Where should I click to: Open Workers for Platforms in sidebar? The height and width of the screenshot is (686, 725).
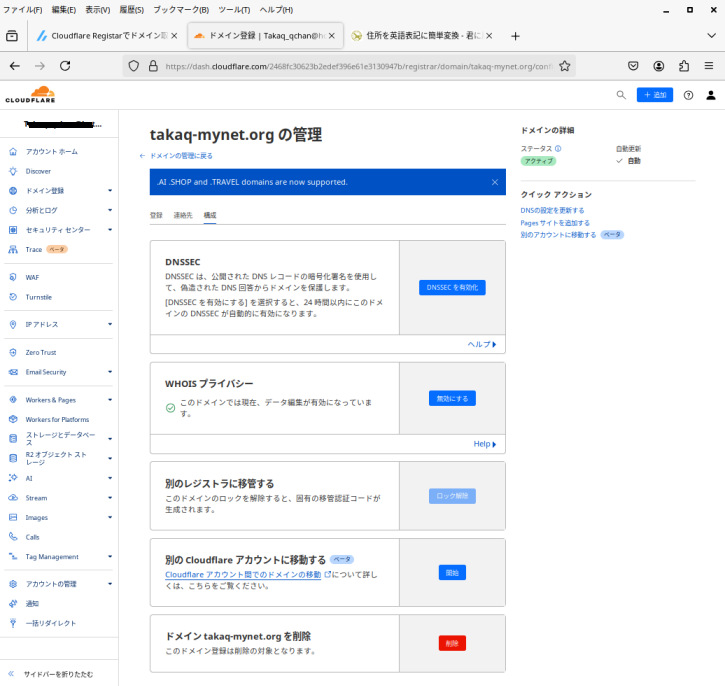[x=57, y=420]
